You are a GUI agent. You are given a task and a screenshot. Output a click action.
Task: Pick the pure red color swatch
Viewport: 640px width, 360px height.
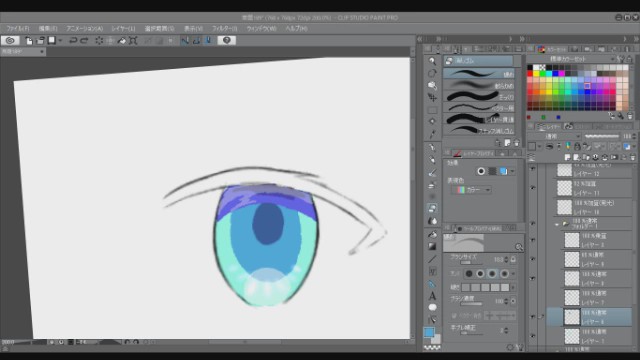tap(530, 74)
